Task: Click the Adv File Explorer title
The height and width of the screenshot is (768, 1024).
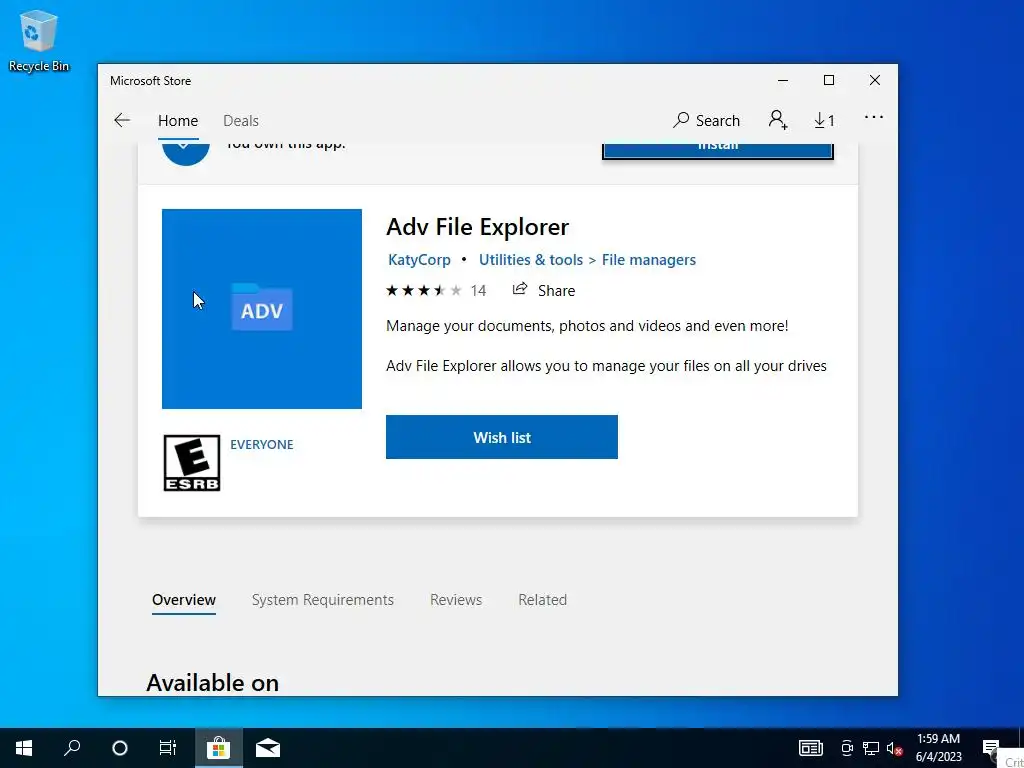Action: click(x=477, y=227)
